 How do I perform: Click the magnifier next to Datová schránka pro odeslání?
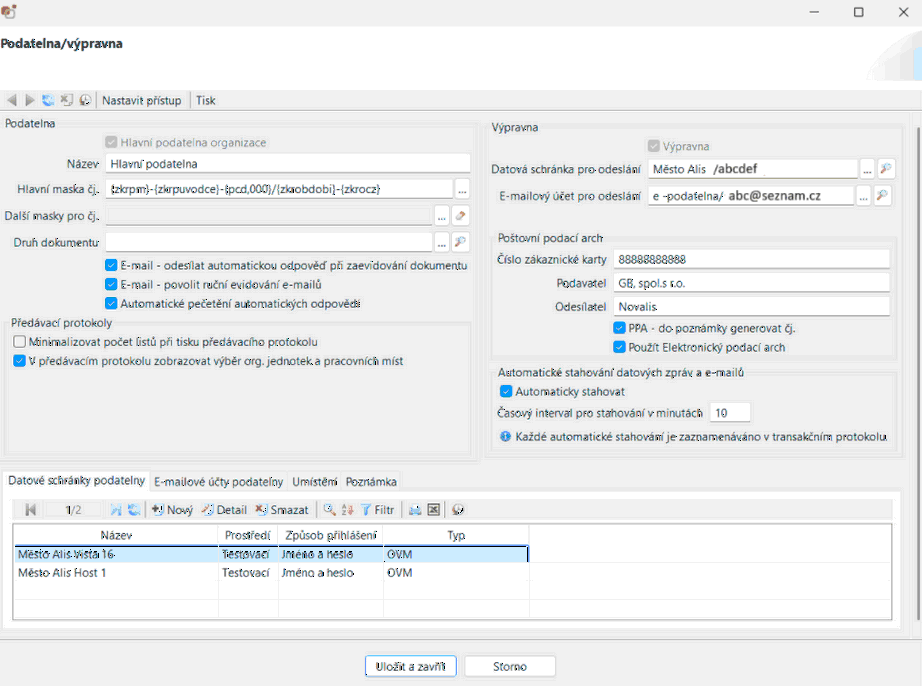[884, 169]
